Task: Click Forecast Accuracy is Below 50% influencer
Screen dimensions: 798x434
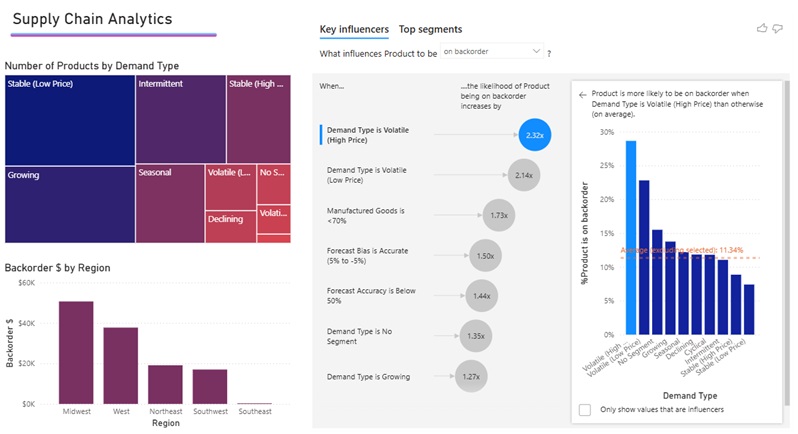Action: tap(367, 296)
